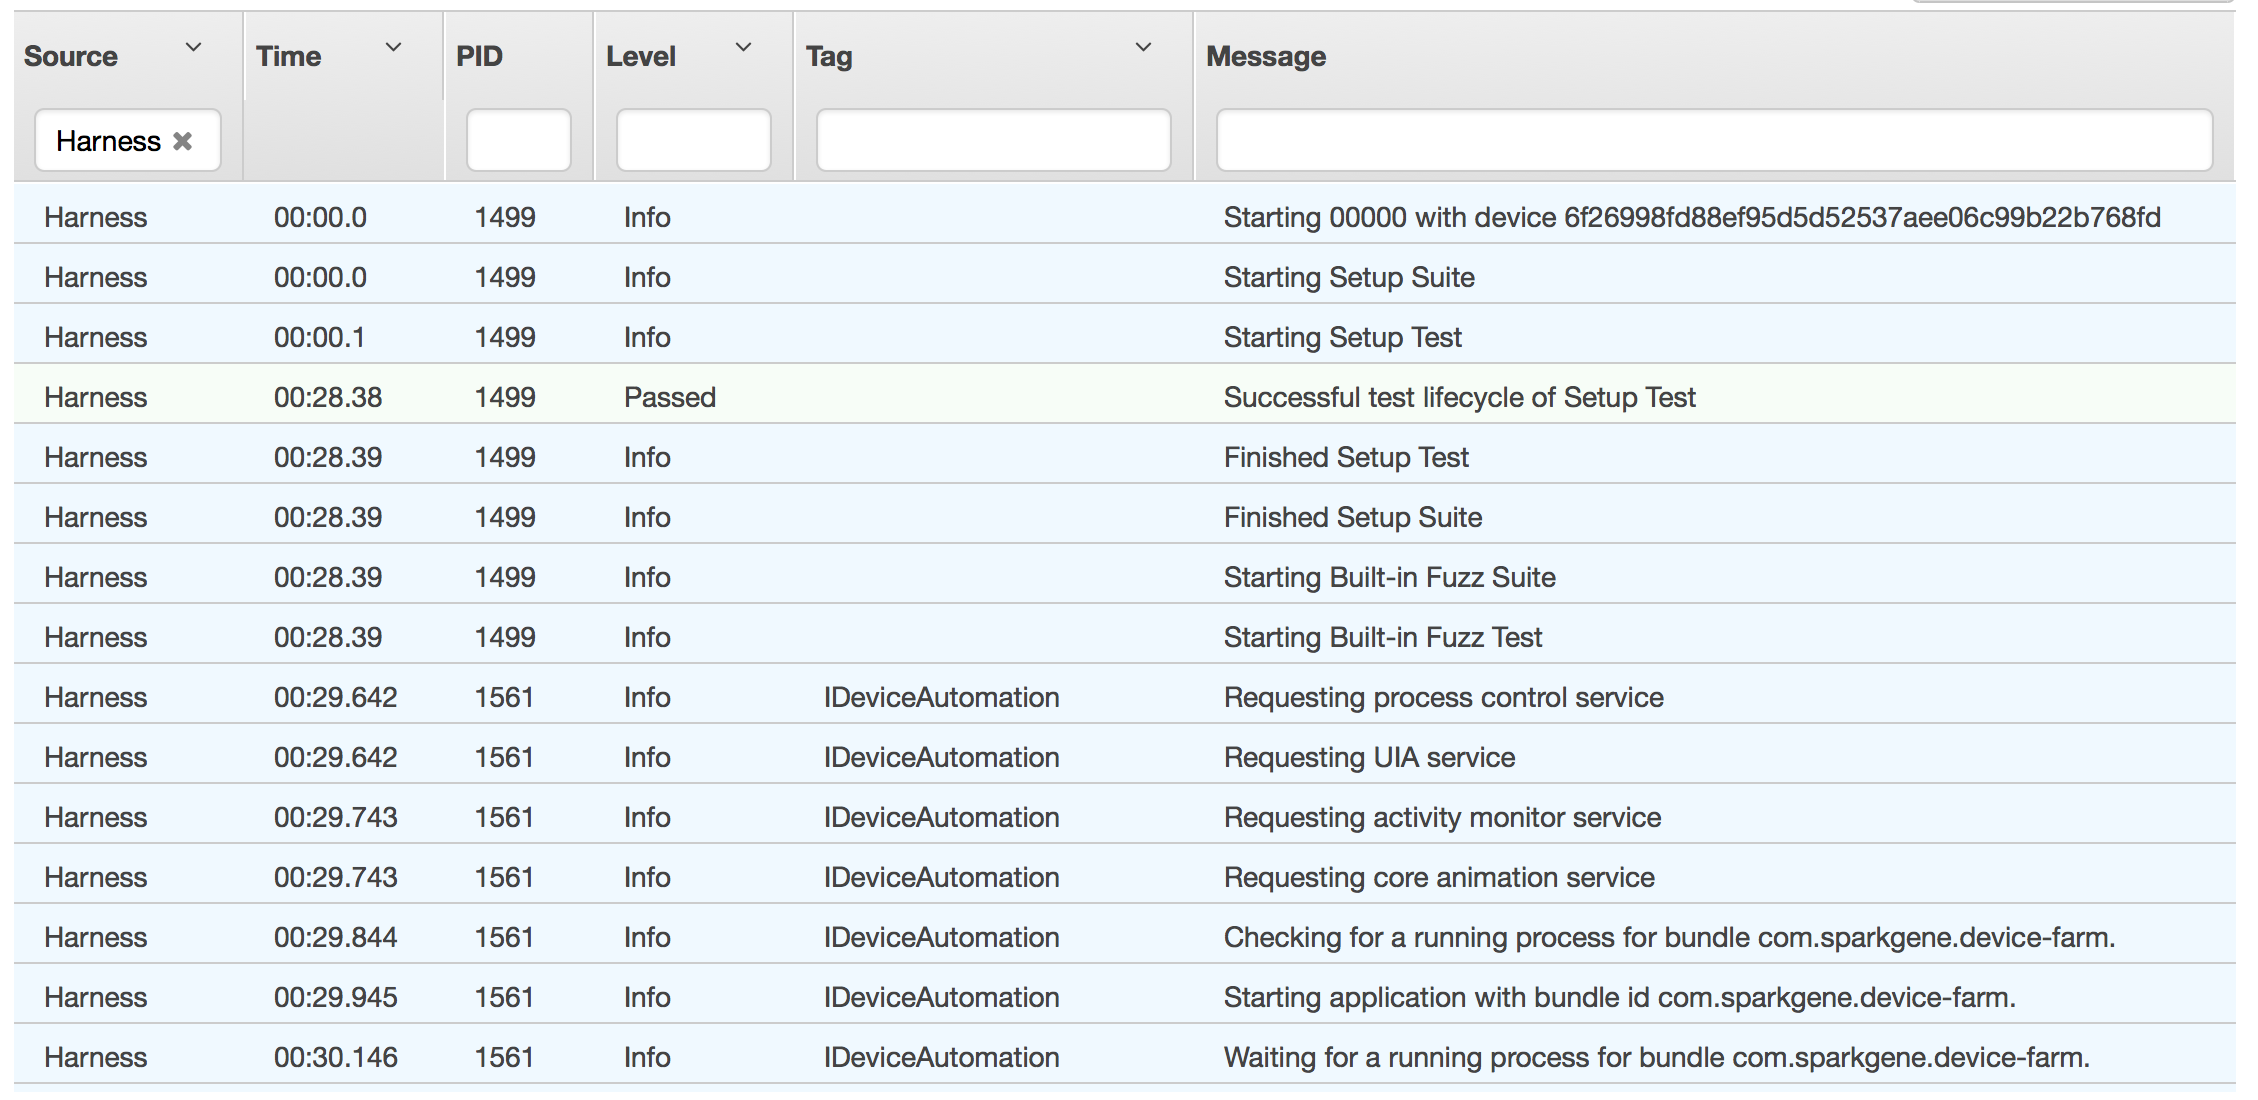Click the PID column header
This screenshot has width=2258, height=1100.
[x=479, y=57]
